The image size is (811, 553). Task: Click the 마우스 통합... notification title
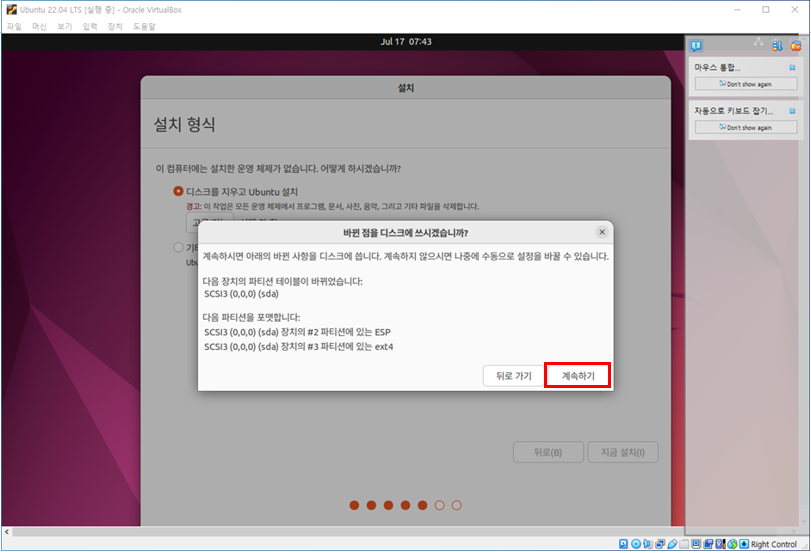[717, 68]
